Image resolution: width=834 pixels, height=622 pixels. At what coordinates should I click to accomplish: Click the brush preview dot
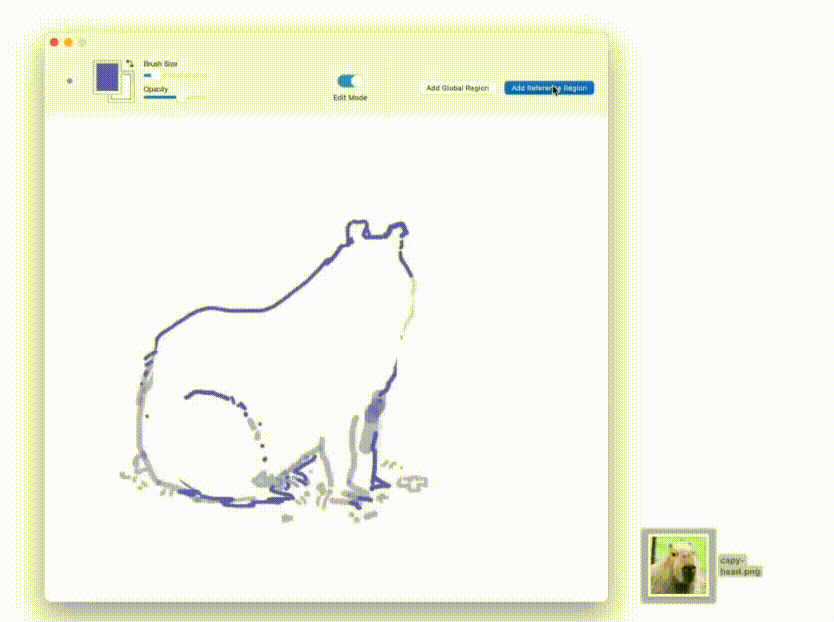click(x=70, y=81)
